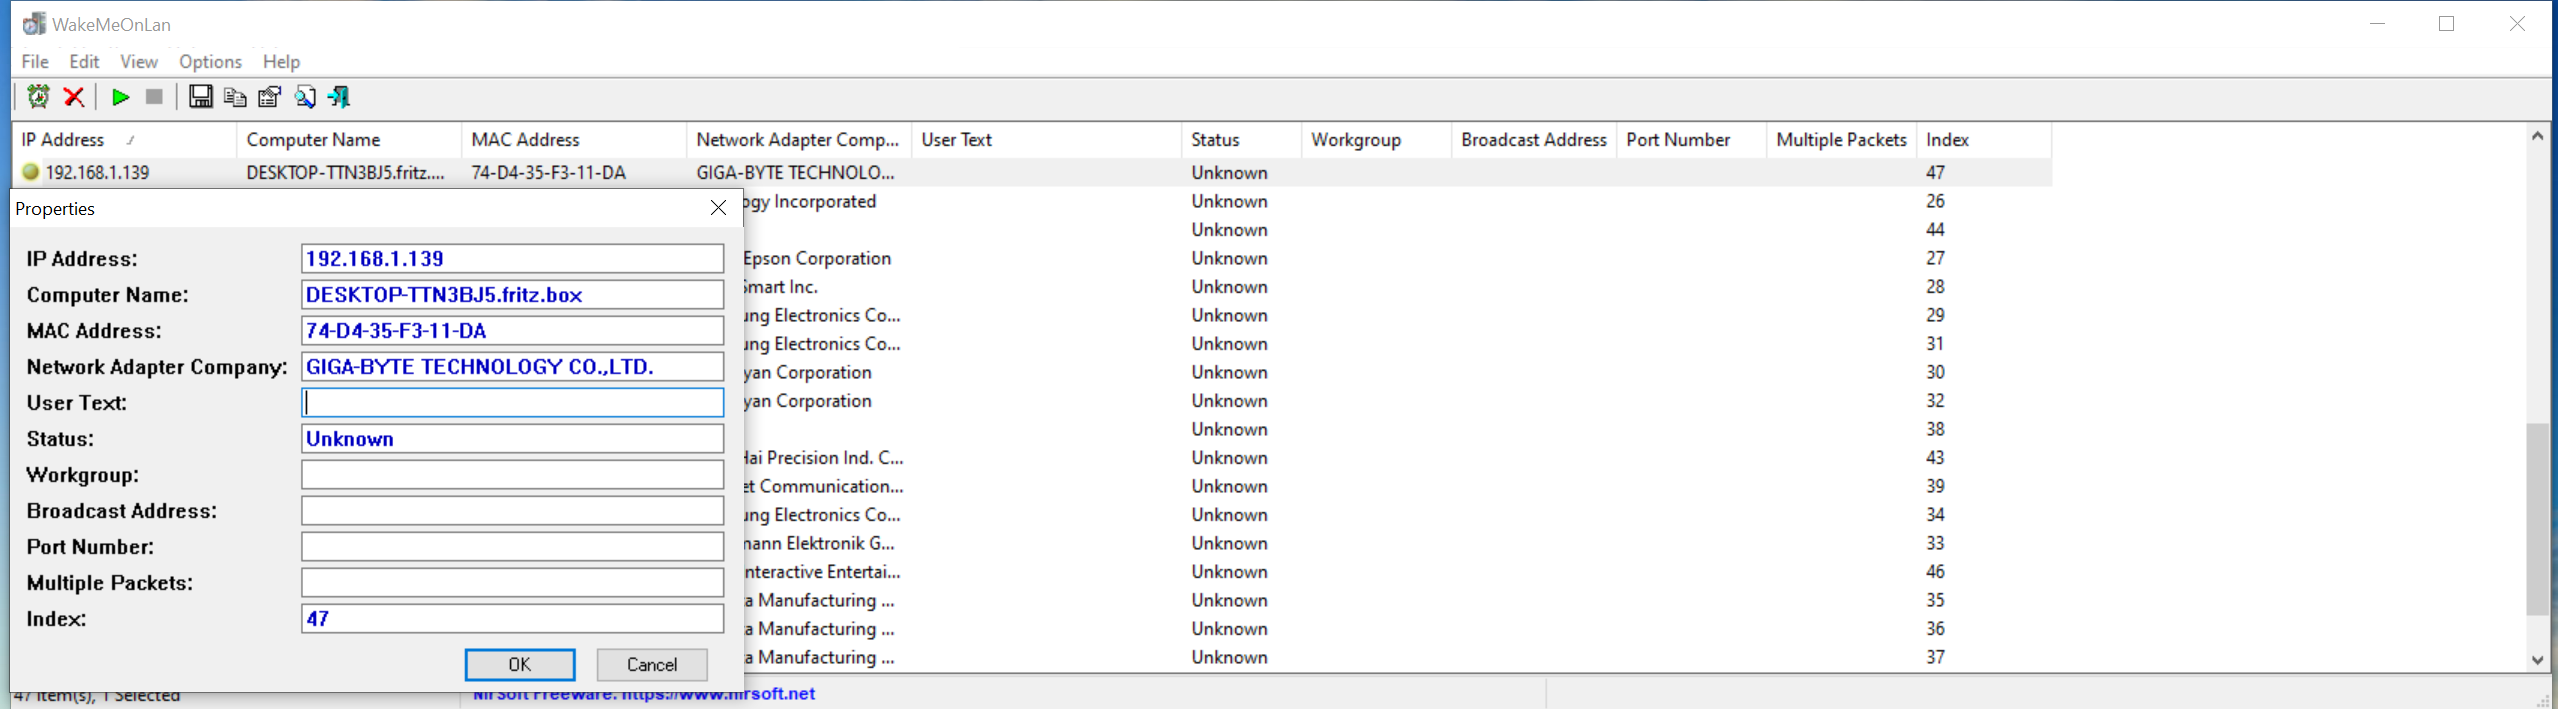Open the nirsoft.net link in the status bar

(644, 694)
